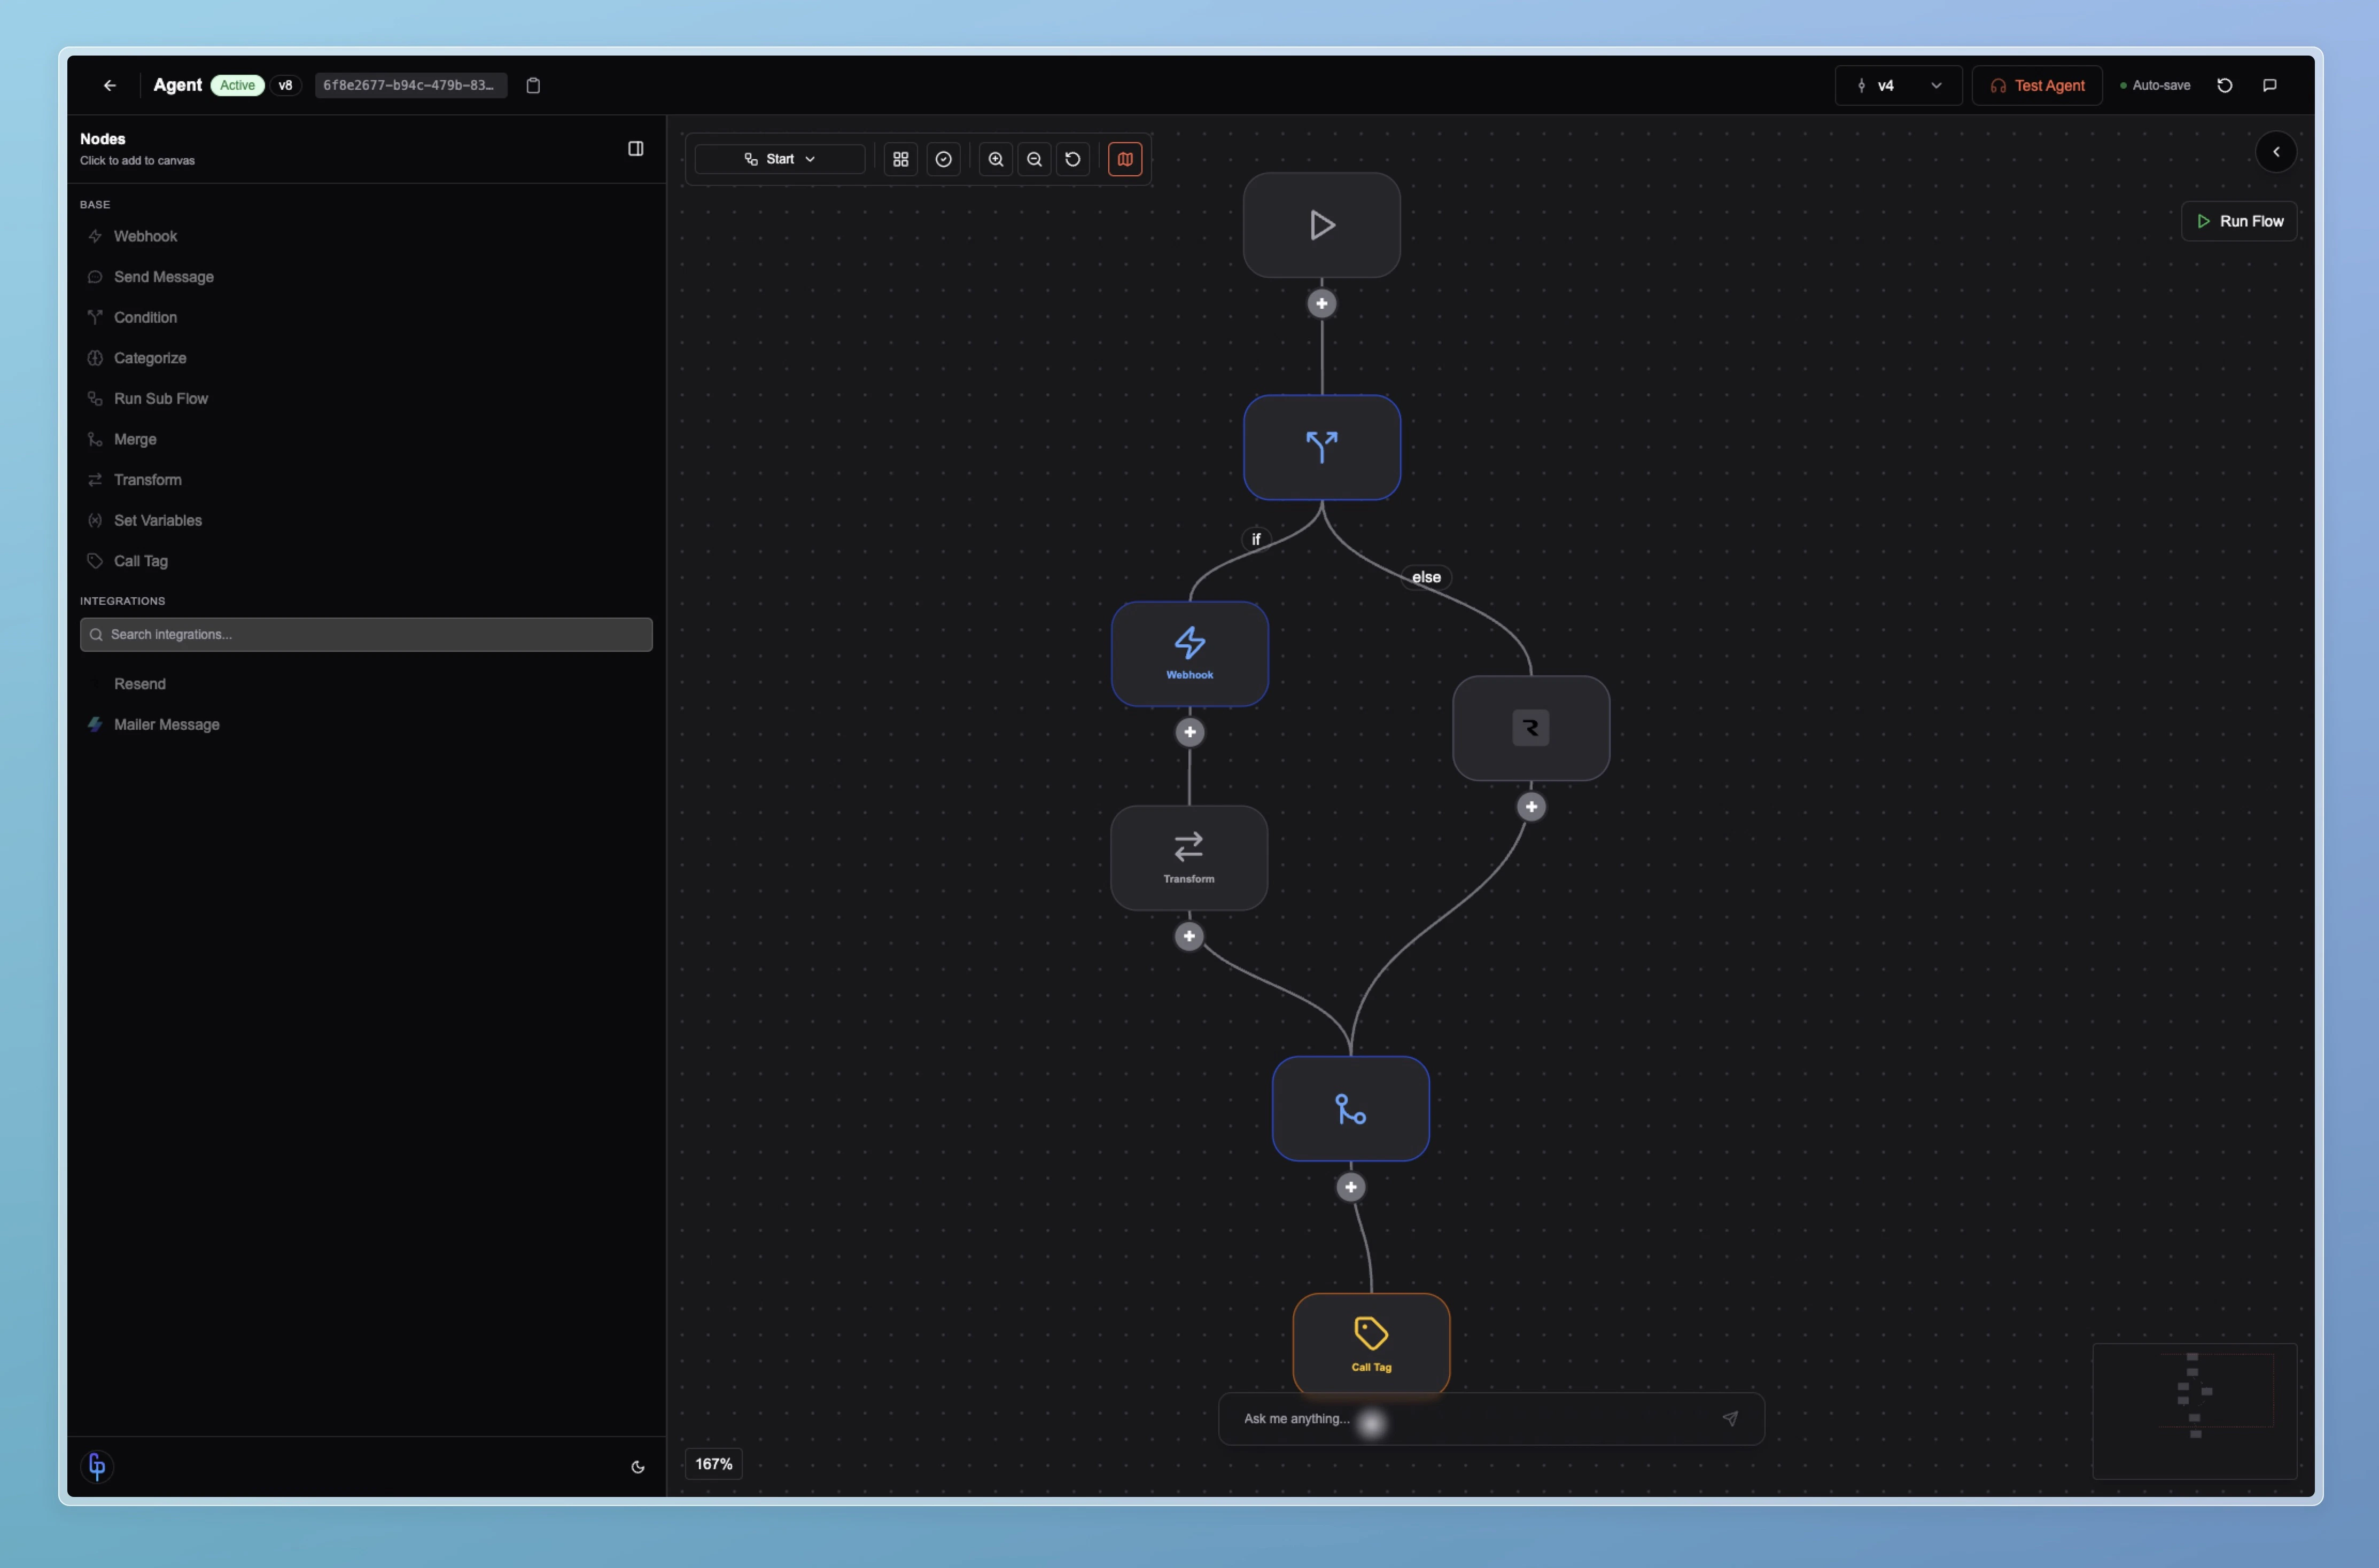Click the zoom-out magnifier on the canvas toolbar
The image size is (2379, 1568).
(x=1034, y=159)
